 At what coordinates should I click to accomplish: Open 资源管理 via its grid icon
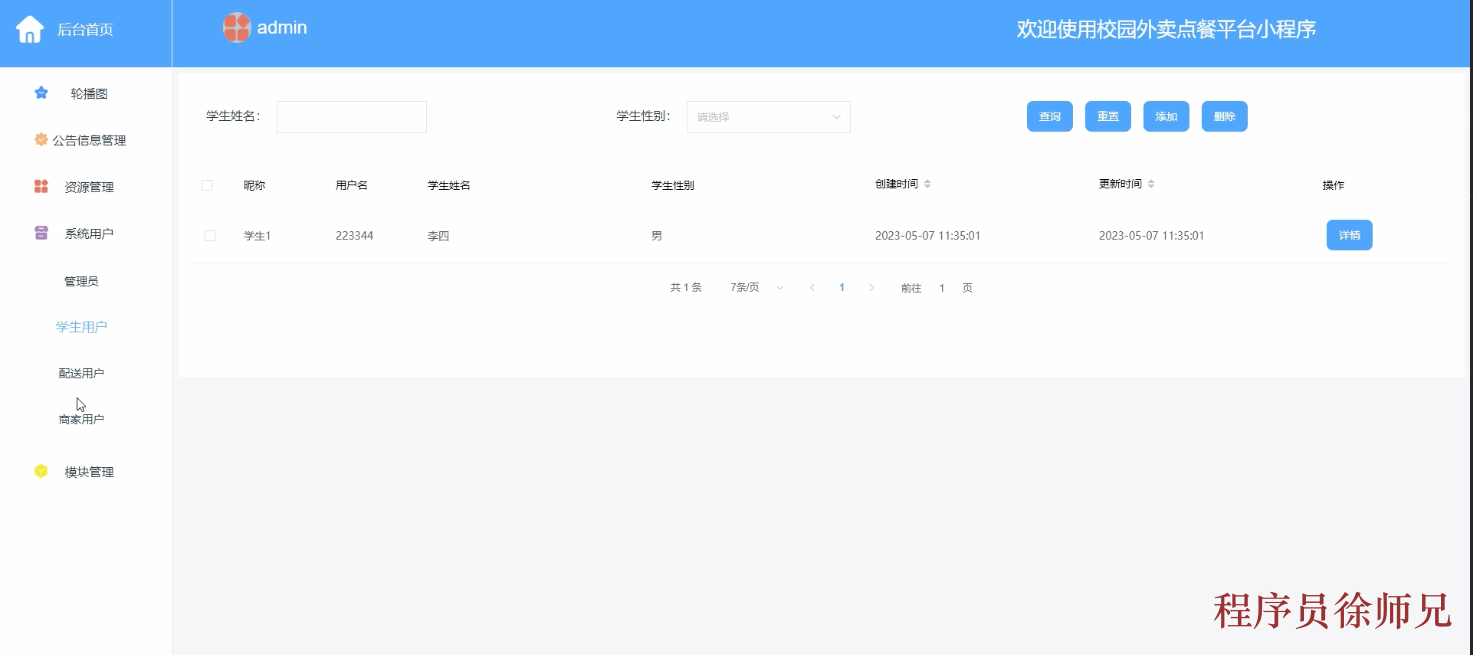pos(40,186)
